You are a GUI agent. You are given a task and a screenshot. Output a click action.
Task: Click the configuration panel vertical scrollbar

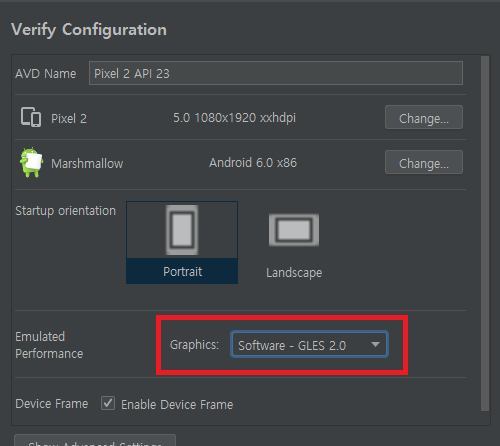[485, 233]
